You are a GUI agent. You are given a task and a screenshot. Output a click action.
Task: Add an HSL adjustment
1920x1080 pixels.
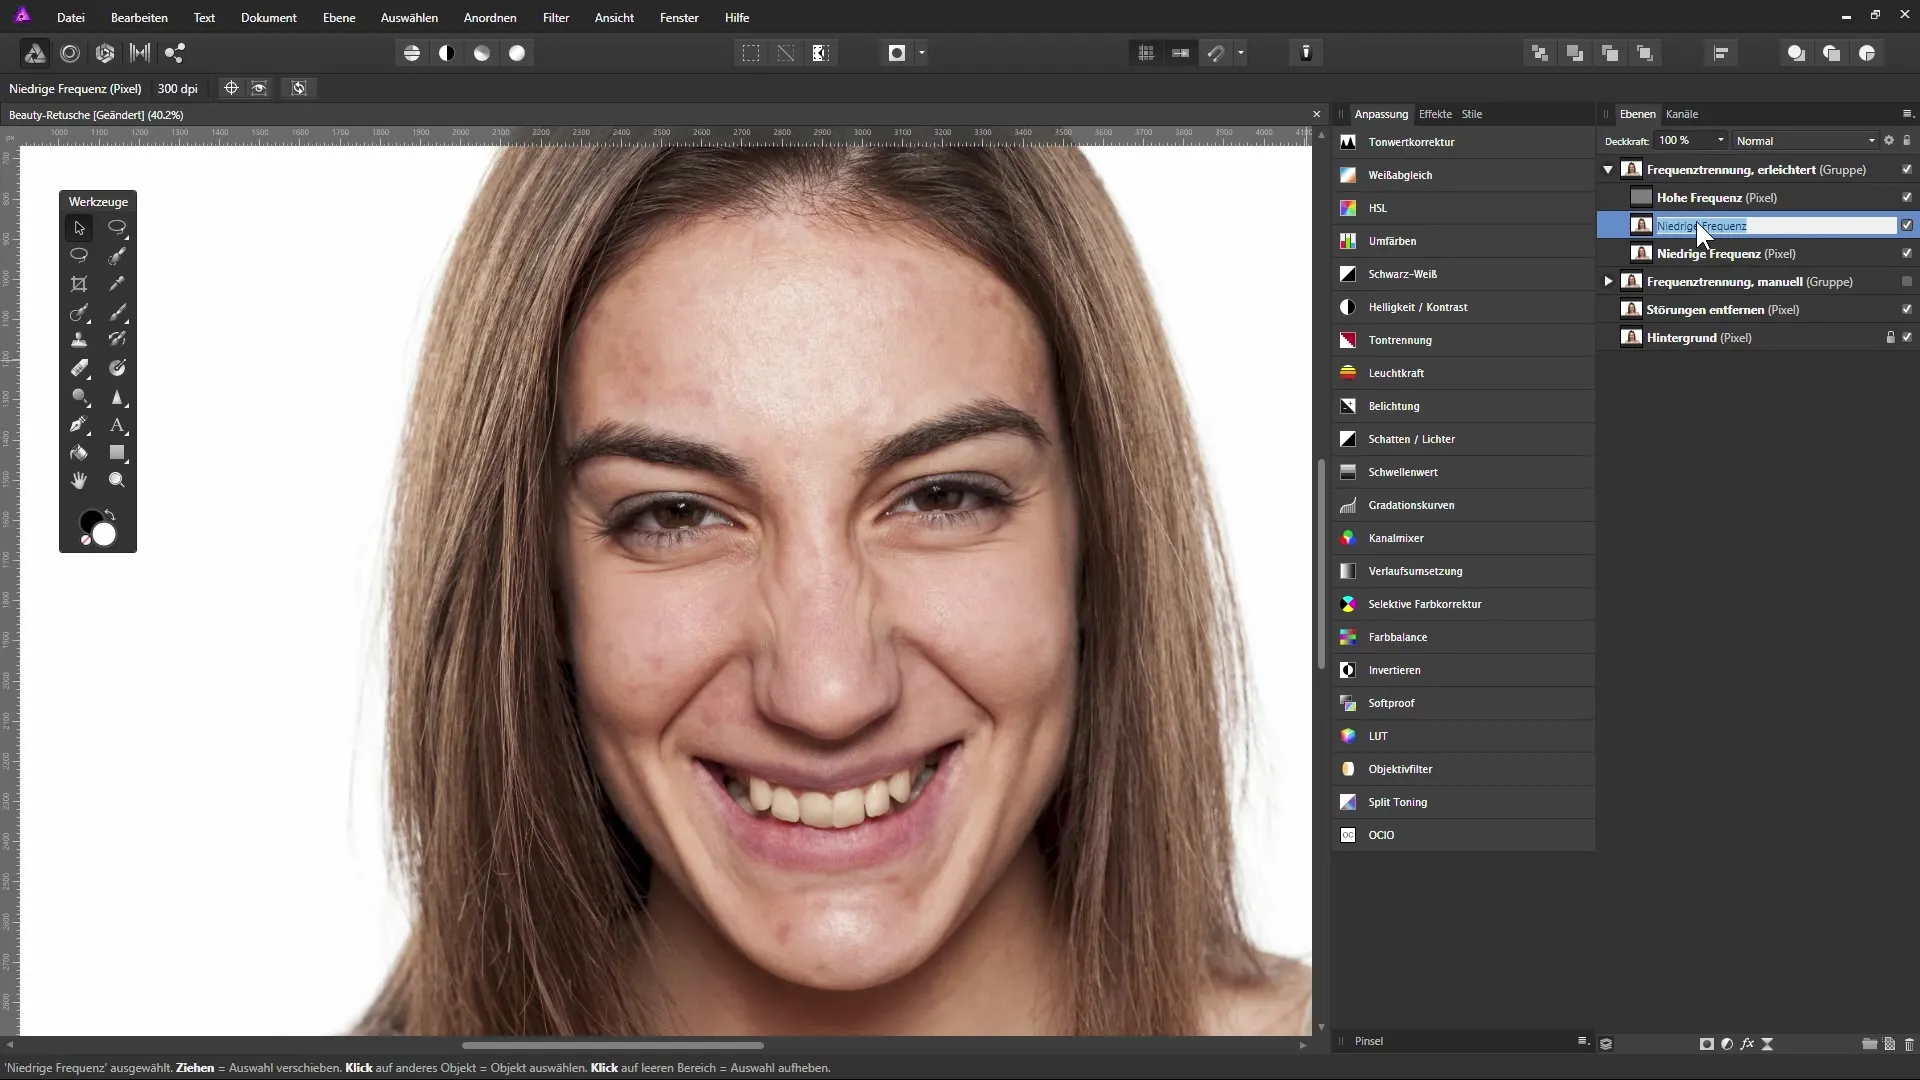pyautogui.click(x=1463, y=208)
